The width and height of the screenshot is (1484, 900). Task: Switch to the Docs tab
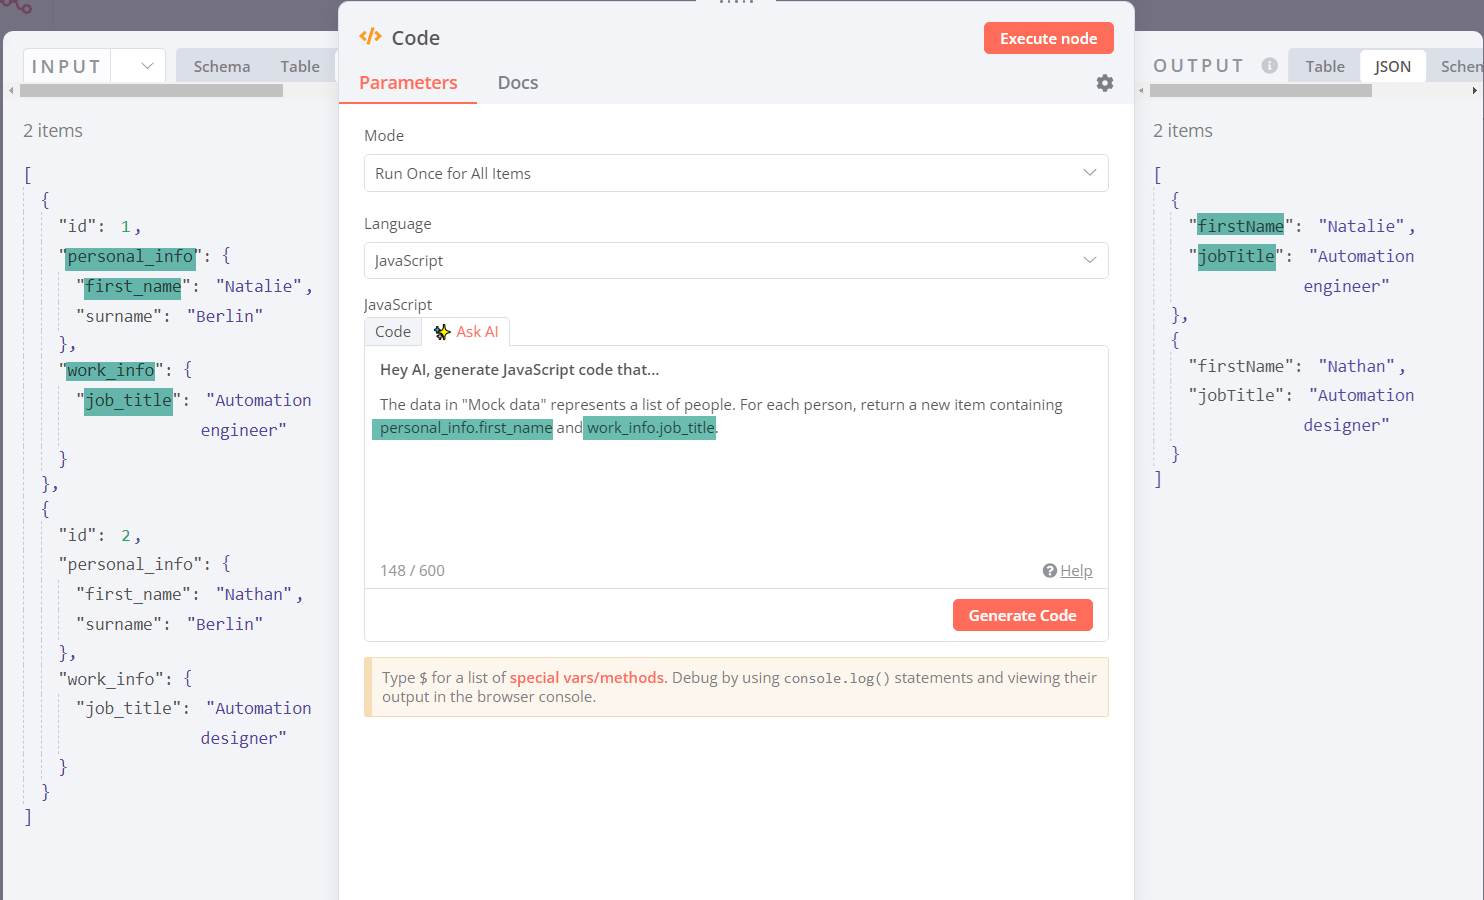(517, 82)
